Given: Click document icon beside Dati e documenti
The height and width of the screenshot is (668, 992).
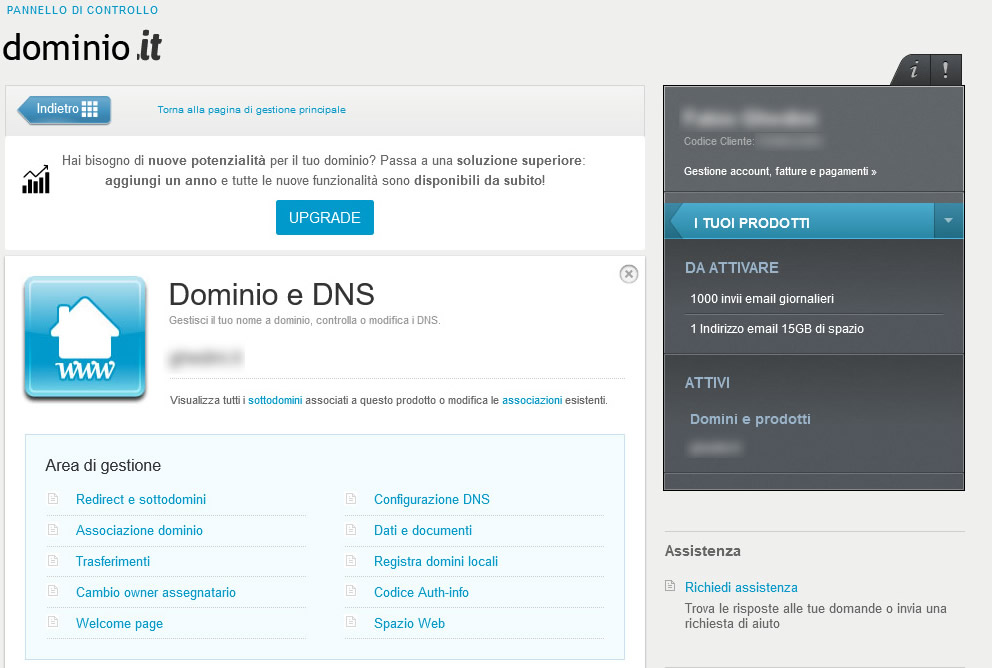Looking at the screenshot, I should 351,529.
